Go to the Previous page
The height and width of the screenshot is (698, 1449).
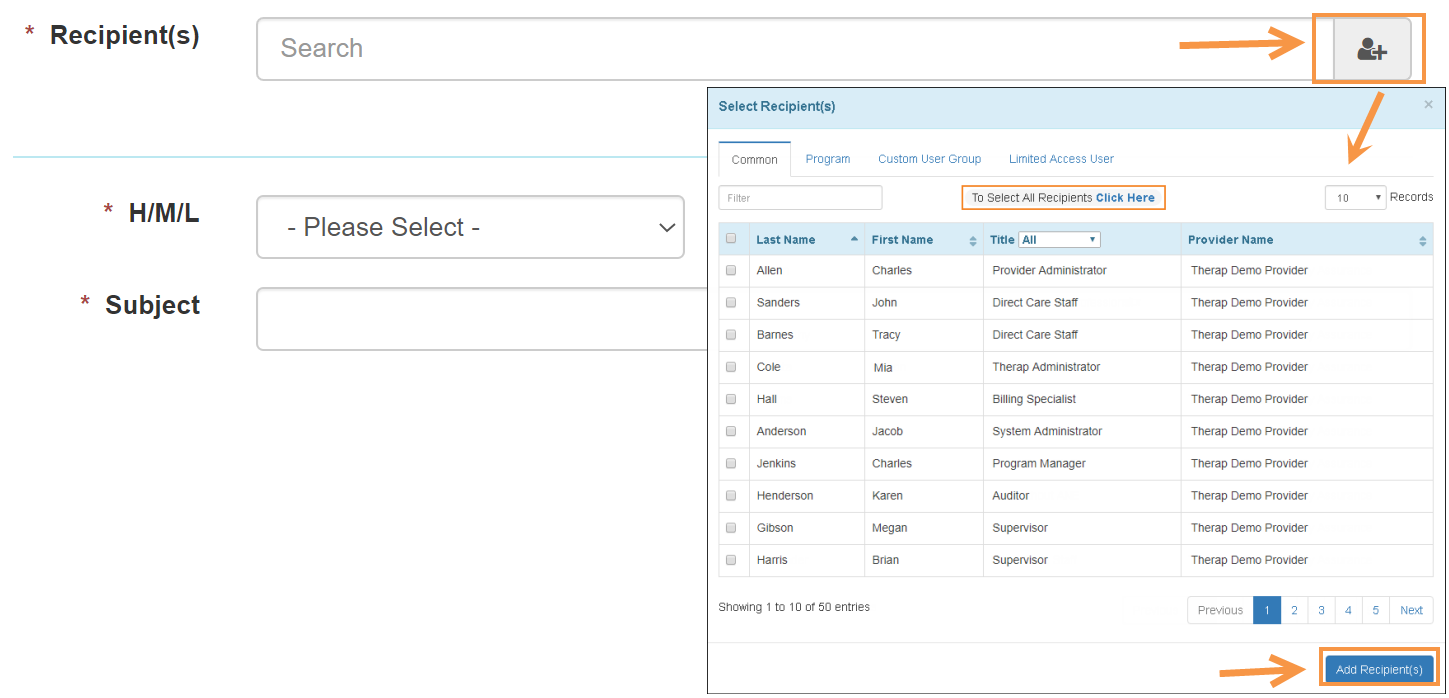1220,610
